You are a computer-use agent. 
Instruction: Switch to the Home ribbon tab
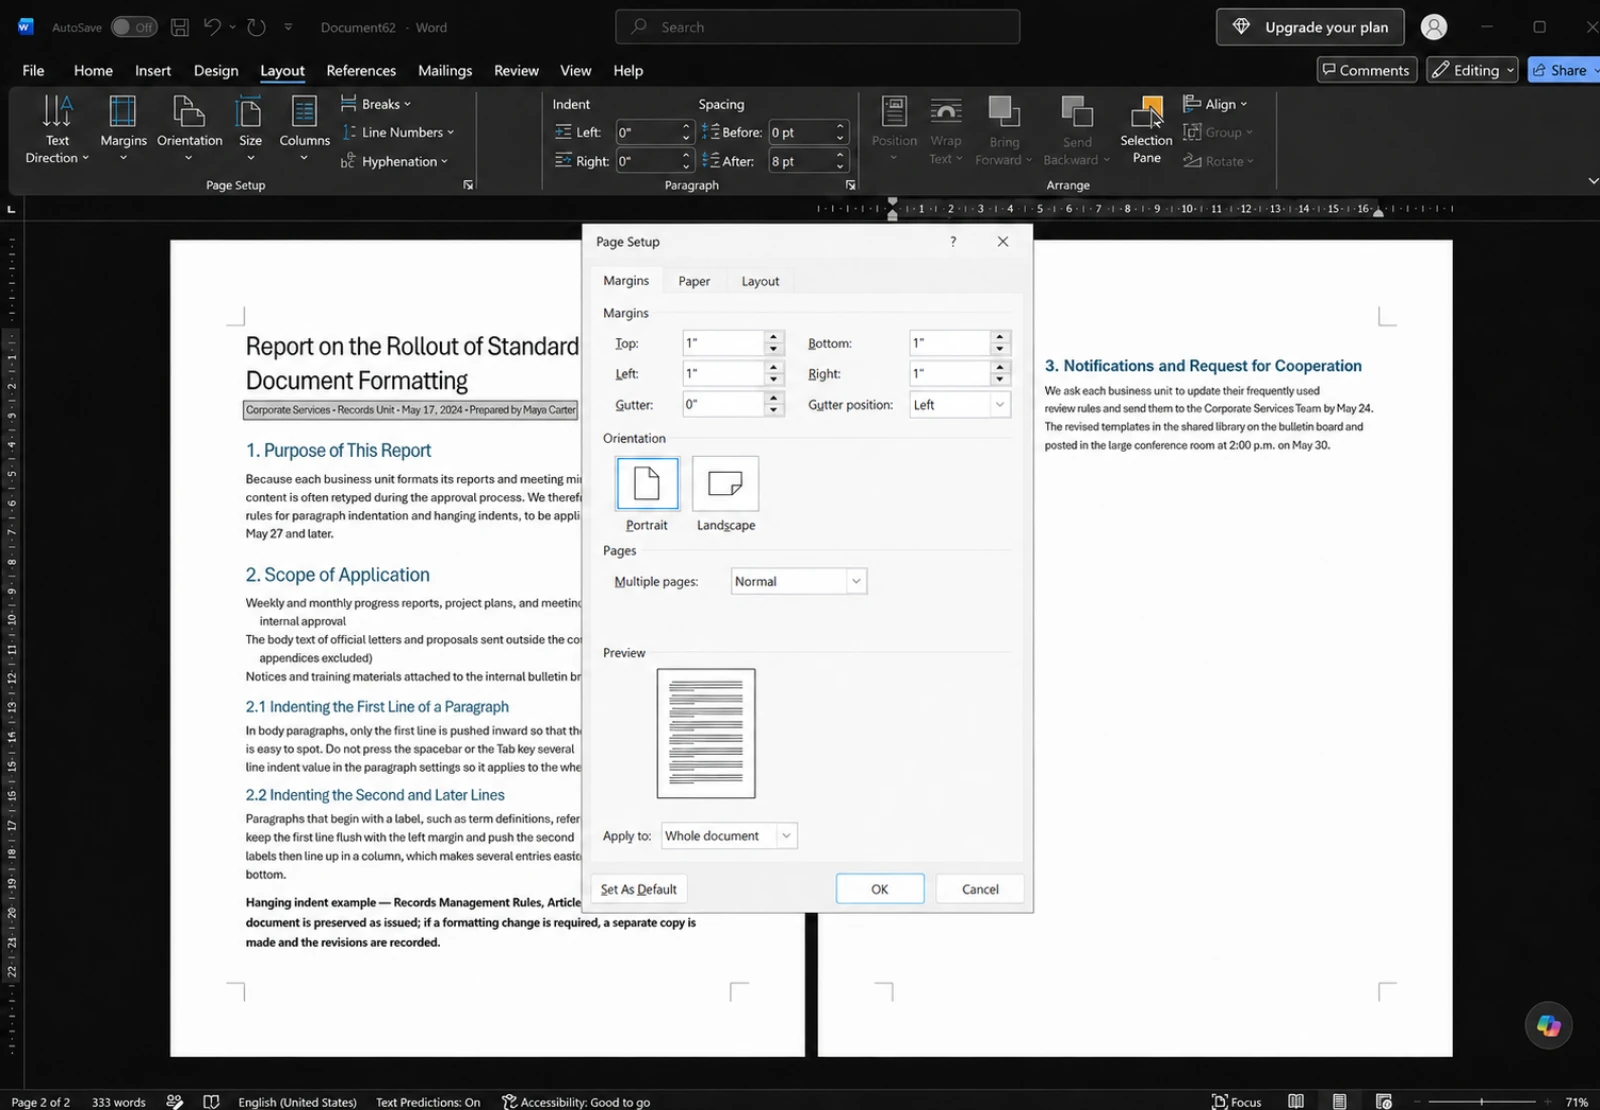(x=93, y=70)
